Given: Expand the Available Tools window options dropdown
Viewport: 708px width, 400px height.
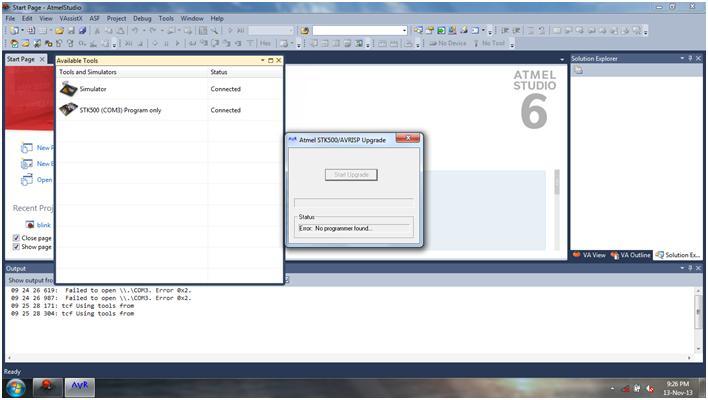Looking at the screenshot, I should click(263, 60).
